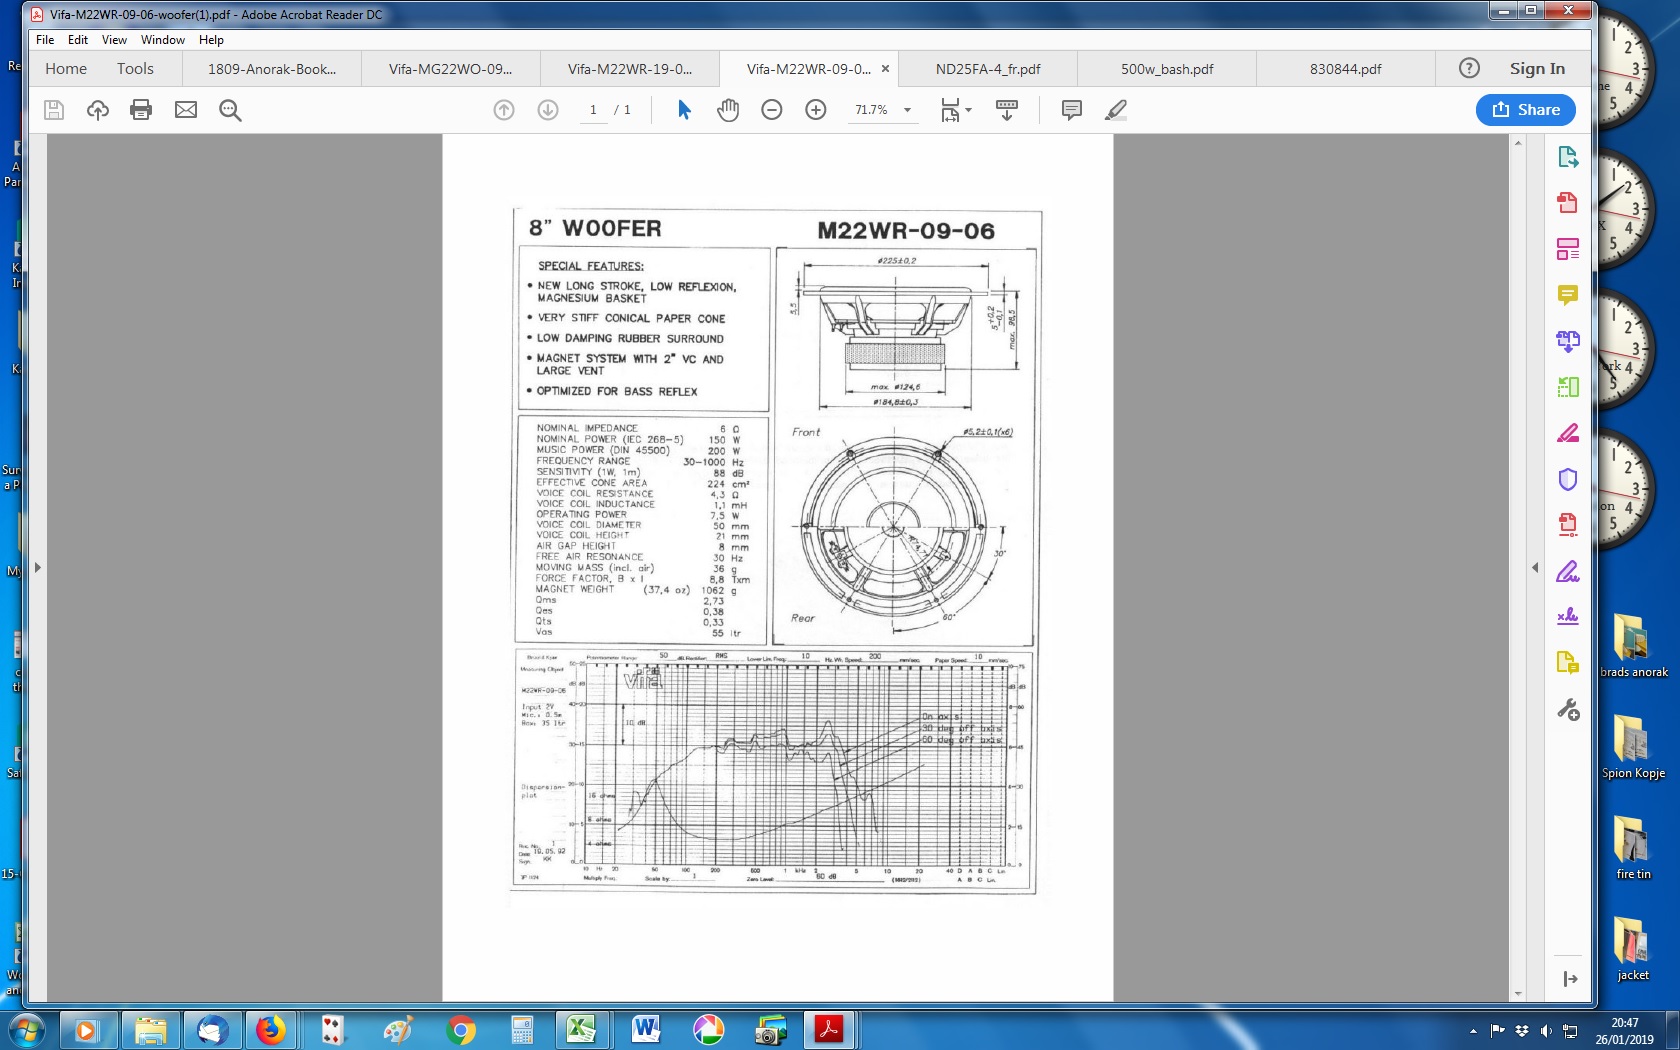Image resolution: width=1680 pixels, height=1050 pixels.
Task: Open the Help menu
Action: [211, 40]
